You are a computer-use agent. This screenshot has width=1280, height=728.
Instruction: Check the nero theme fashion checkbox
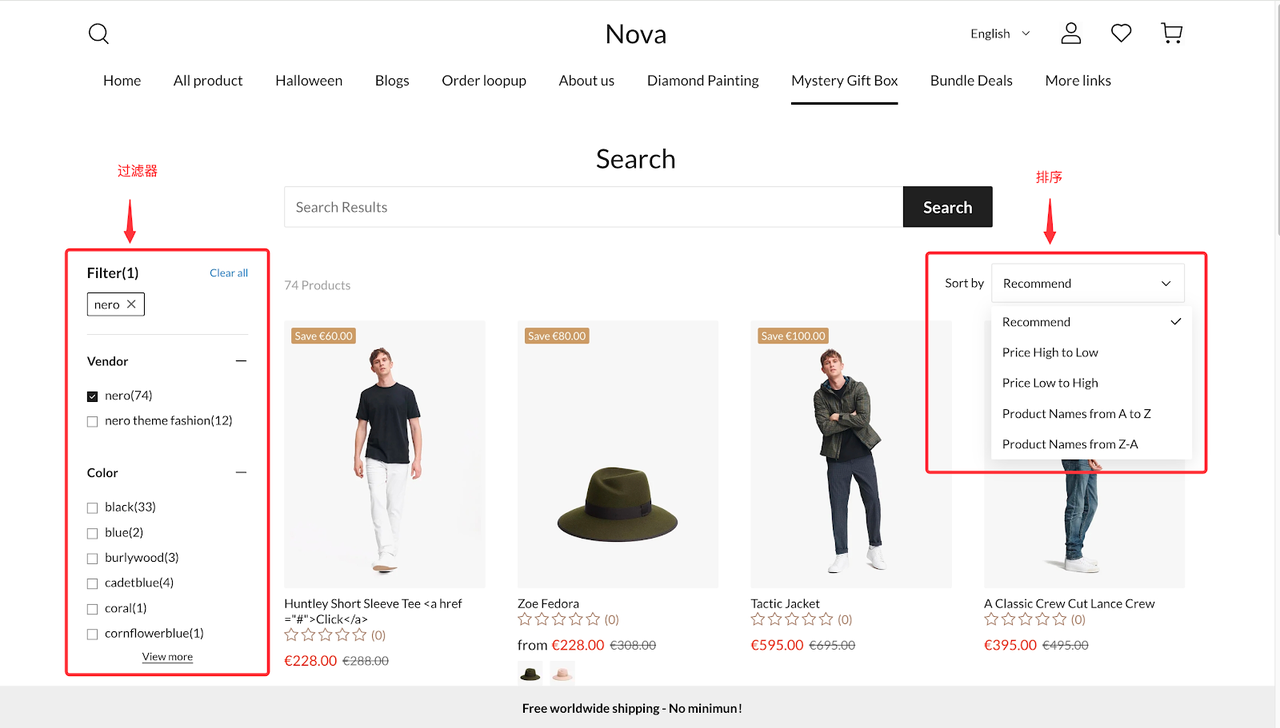[x=93, y=421]
